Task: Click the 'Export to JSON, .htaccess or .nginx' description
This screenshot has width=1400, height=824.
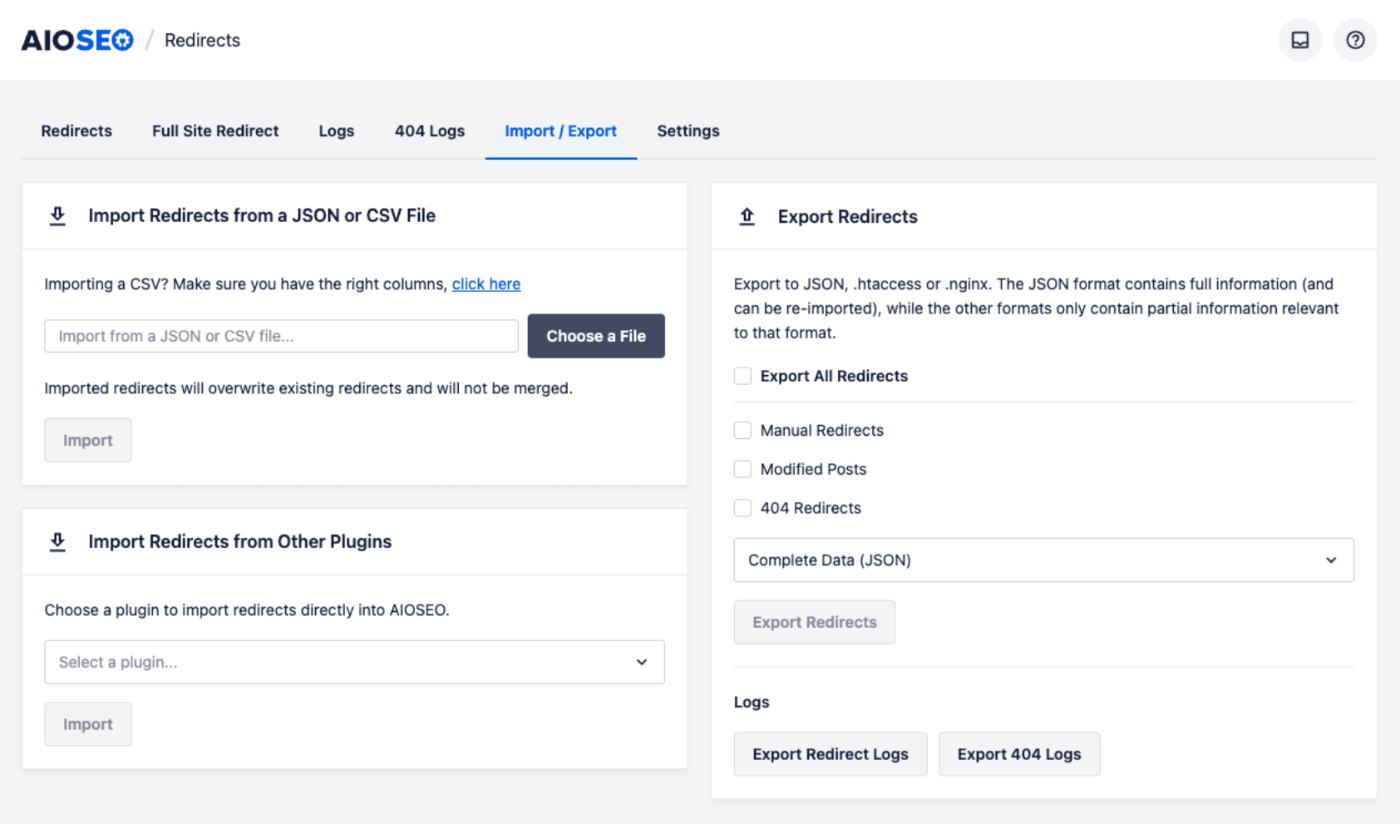Action: 1036,308
